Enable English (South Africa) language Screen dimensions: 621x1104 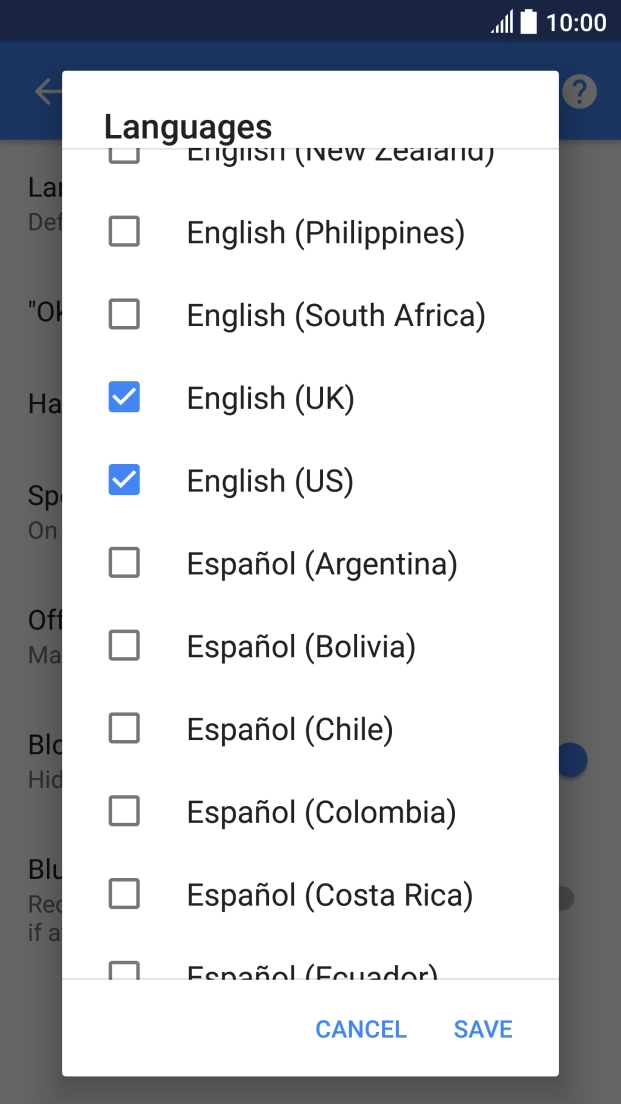click(x=124, y=314)
